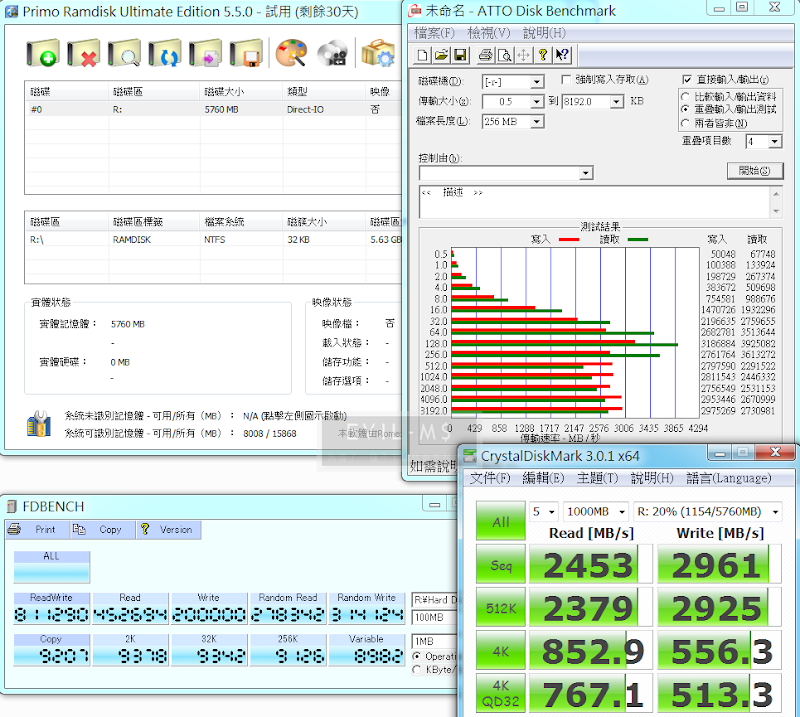Click the Start button in ATTO Disk Benchmark
This screenshot has height=717, width=800.
[755, 170]
